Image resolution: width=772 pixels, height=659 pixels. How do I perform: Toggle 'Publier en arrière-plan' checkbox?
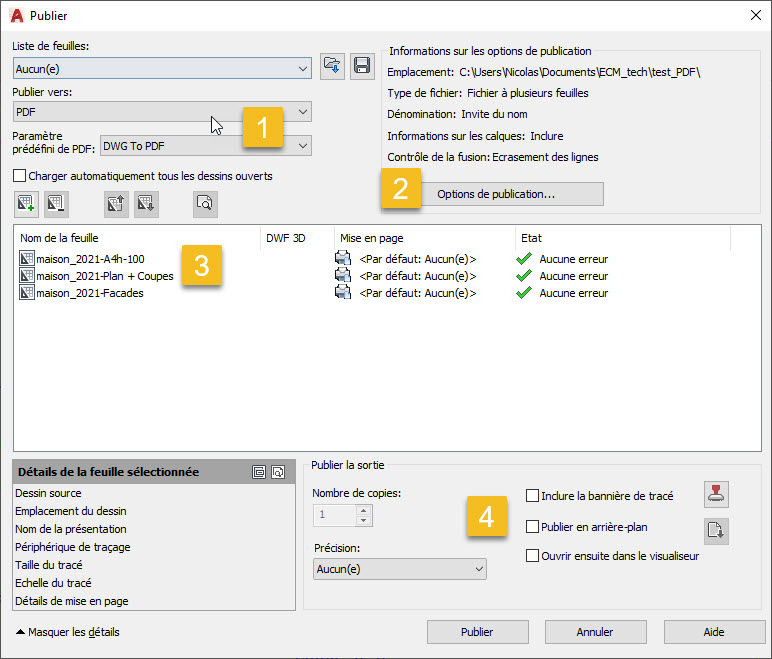[533, 526]
